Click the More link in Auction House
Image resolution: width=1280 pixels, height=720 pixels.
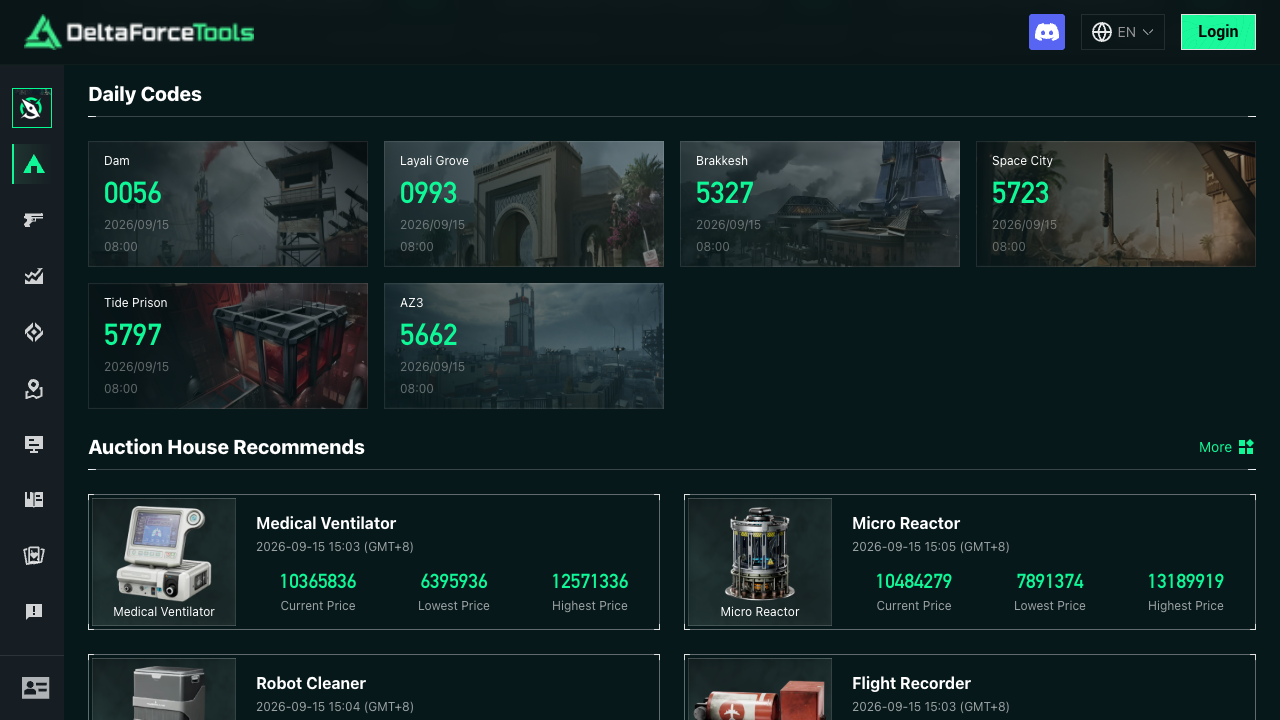point(1215,447)
